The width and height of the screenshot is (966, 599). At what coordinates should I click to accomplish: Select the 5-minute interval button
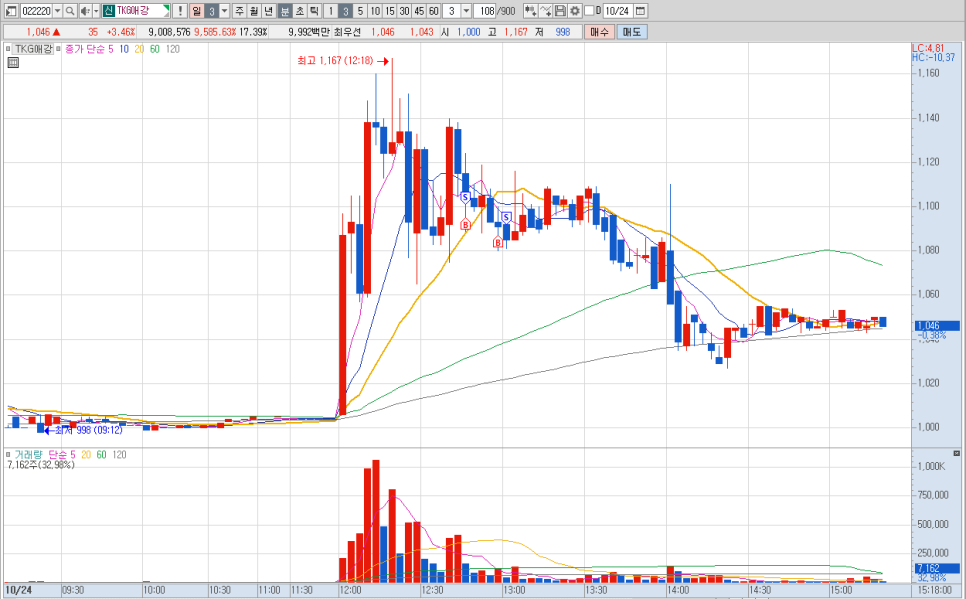click(x=360, y=11)
